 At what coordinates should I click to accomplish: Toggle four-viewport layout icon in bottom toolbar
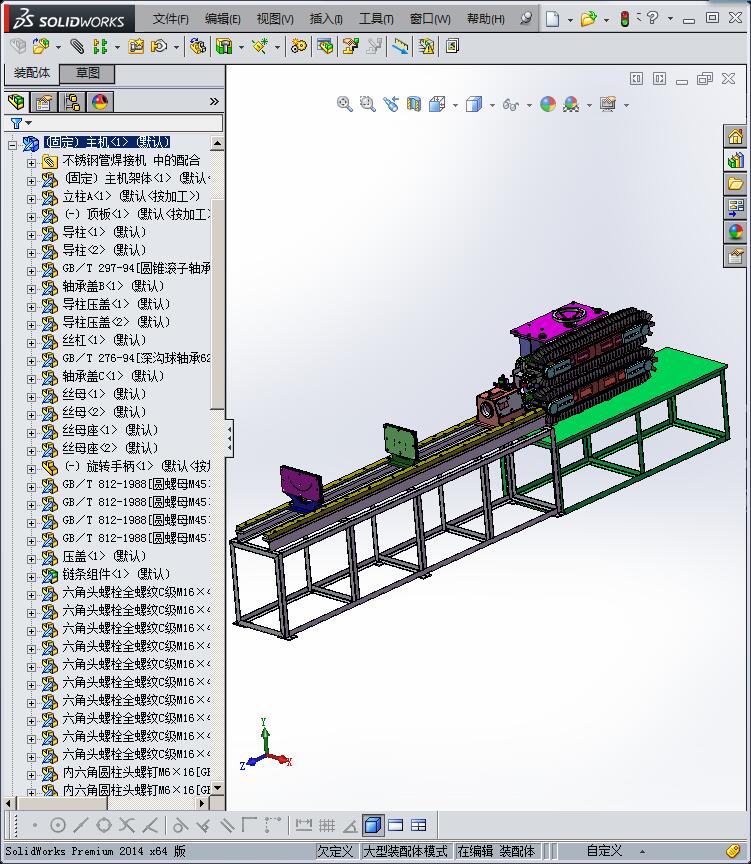[x=419, y=825]
